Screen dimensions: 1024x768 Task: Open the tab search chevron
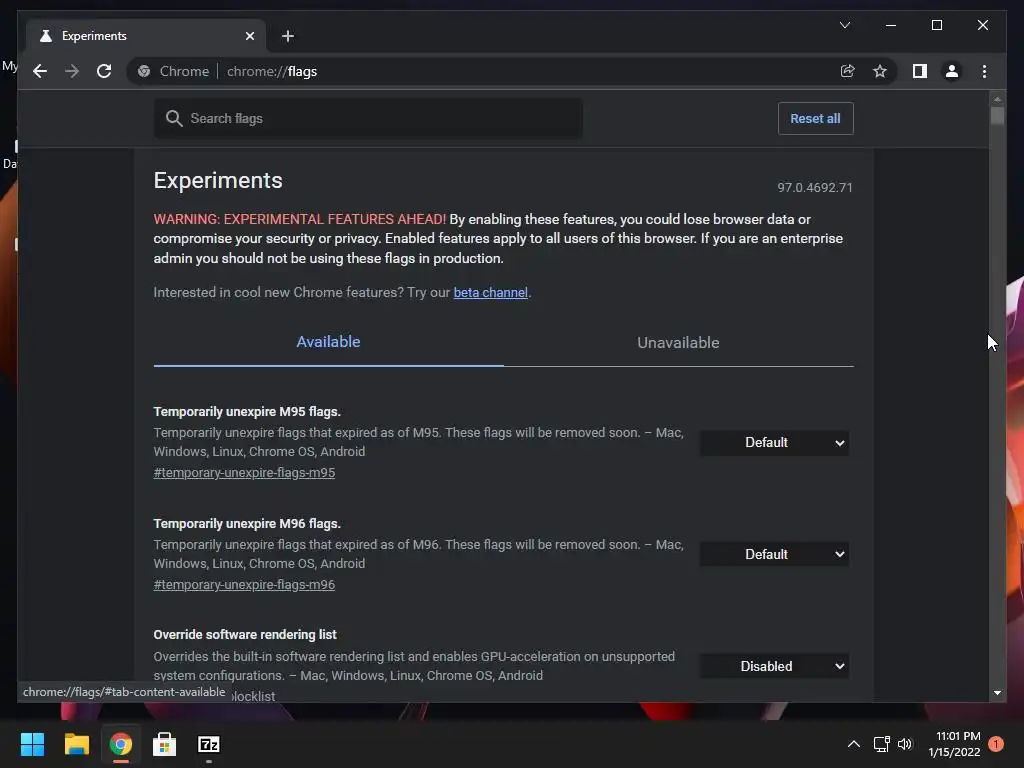click(x=845, y=25)
